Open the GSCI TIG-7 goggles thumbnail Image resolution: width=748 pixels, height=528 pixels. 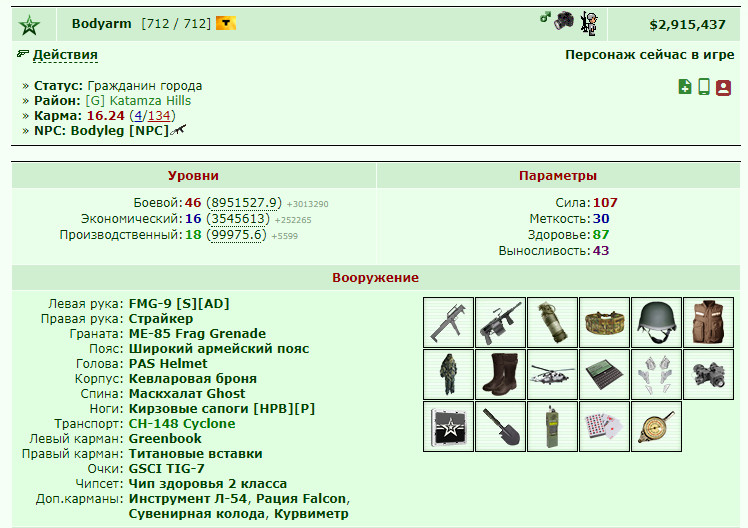[708, 374]
